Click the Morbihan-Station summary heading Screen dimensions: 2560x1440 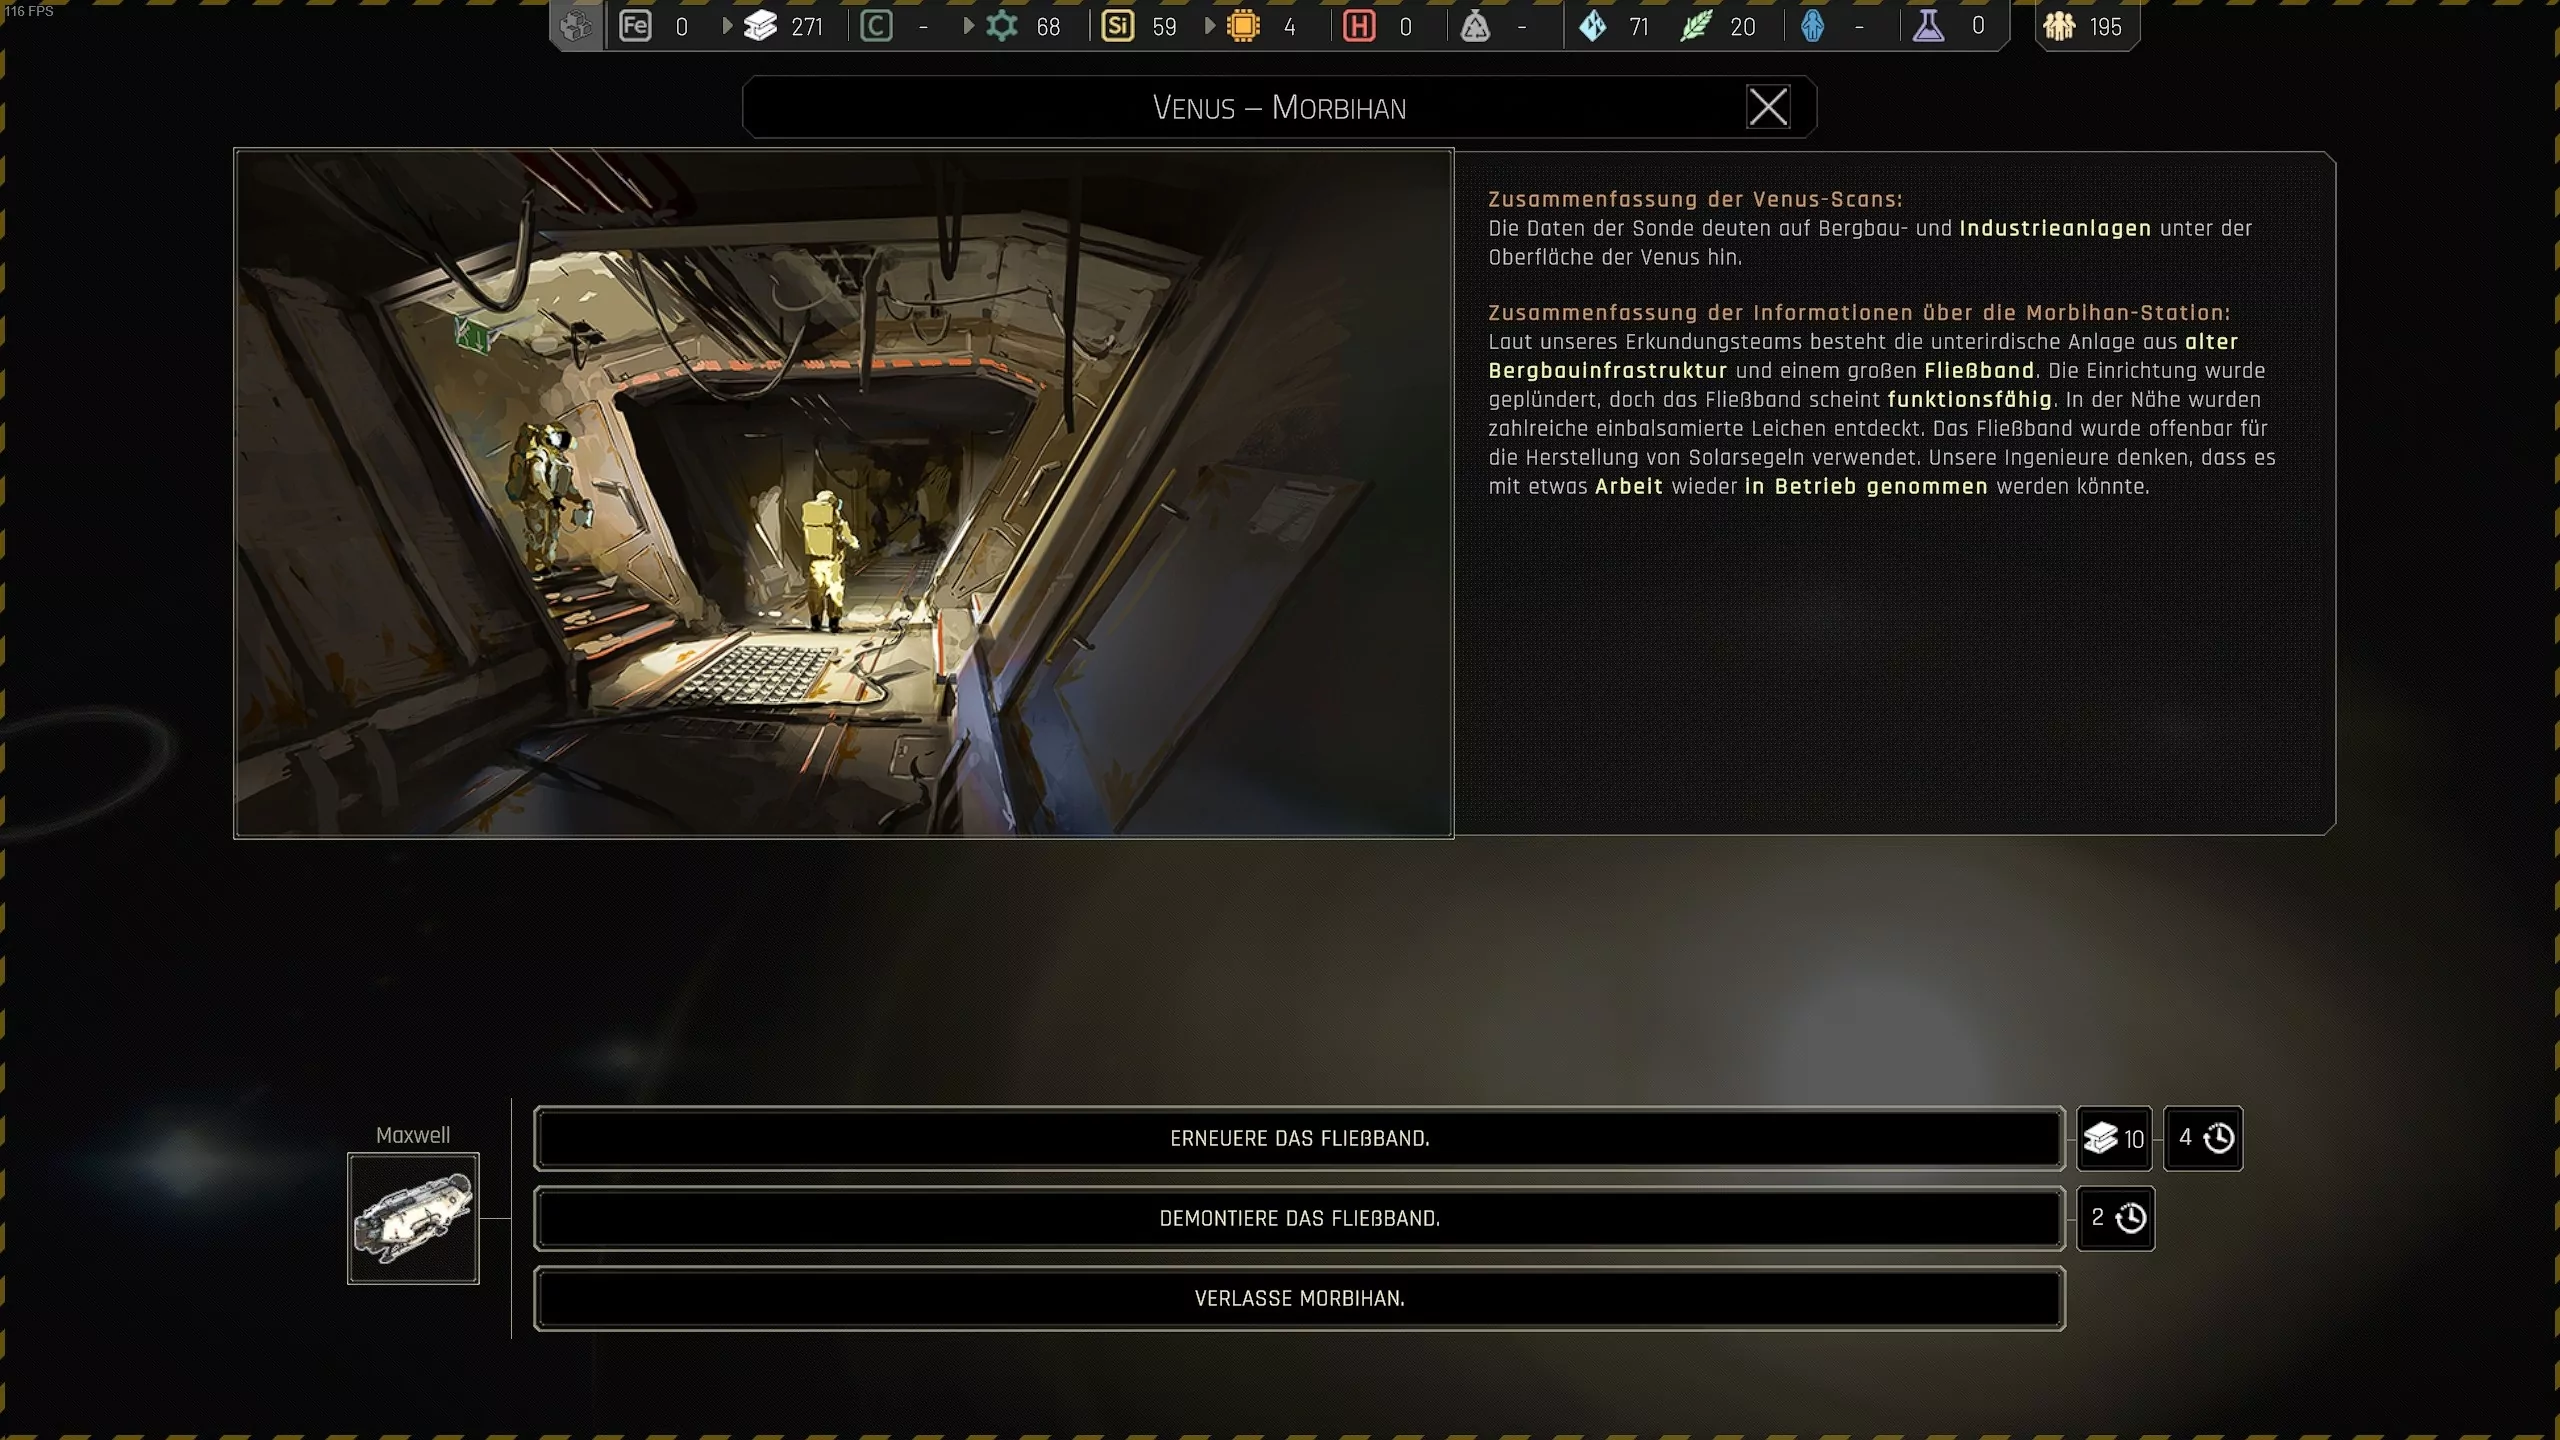point(1859,312)
